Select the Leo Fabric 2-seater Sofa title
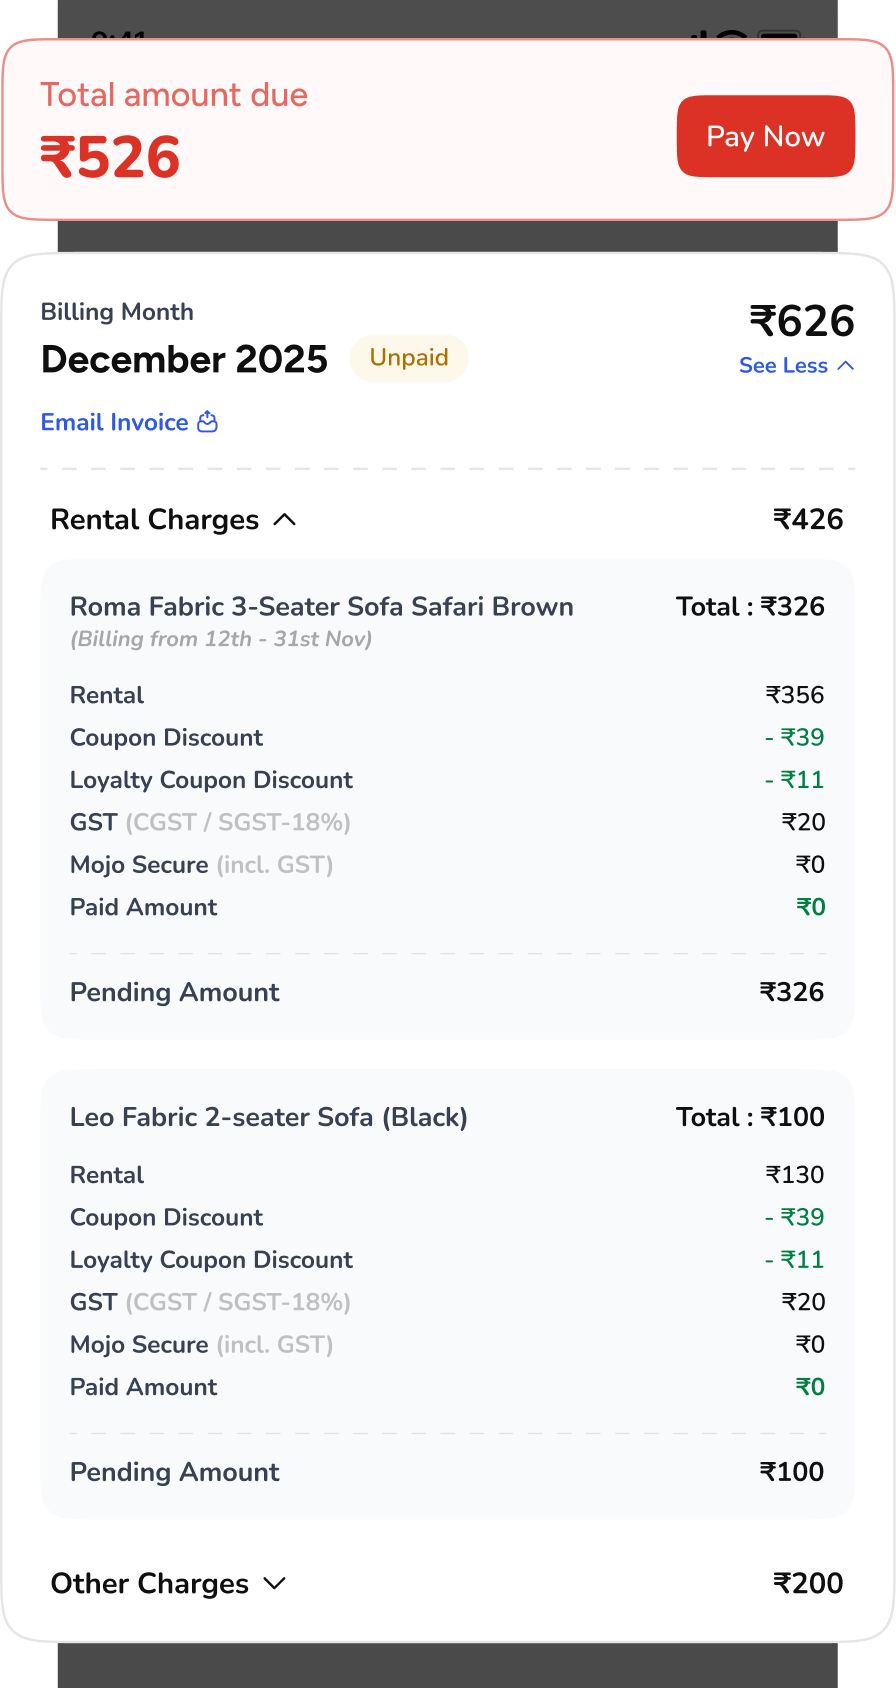896x1688 pixels. click(268, 1117)
